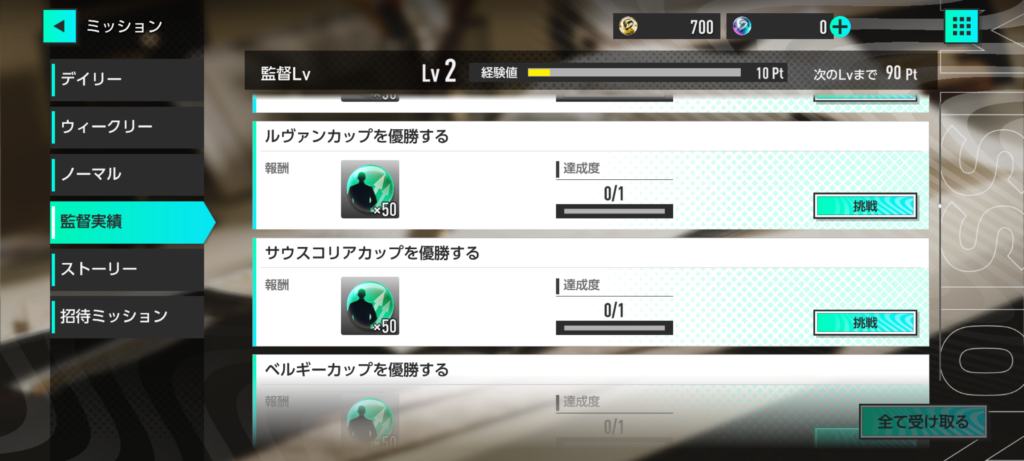The width and height of the screenshot is (1024, 461).
Task: Click the 全て受け取る button
Action: [x=923, y=422]
